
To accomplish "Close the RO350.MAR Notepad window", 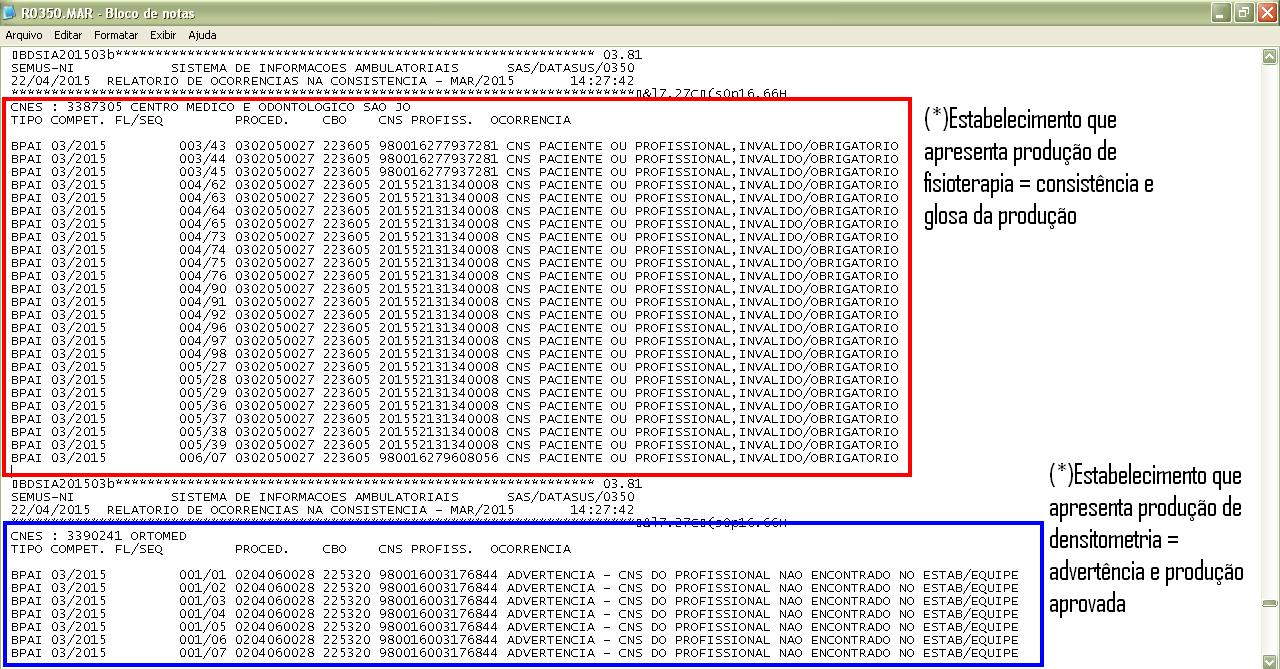I will point(1265,13).
